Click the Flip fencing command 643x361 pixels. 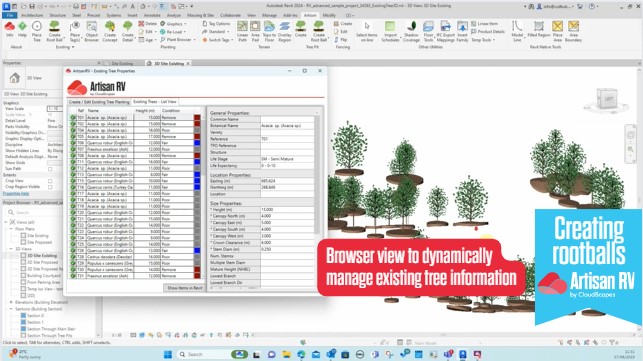click(x=341, y=40)
